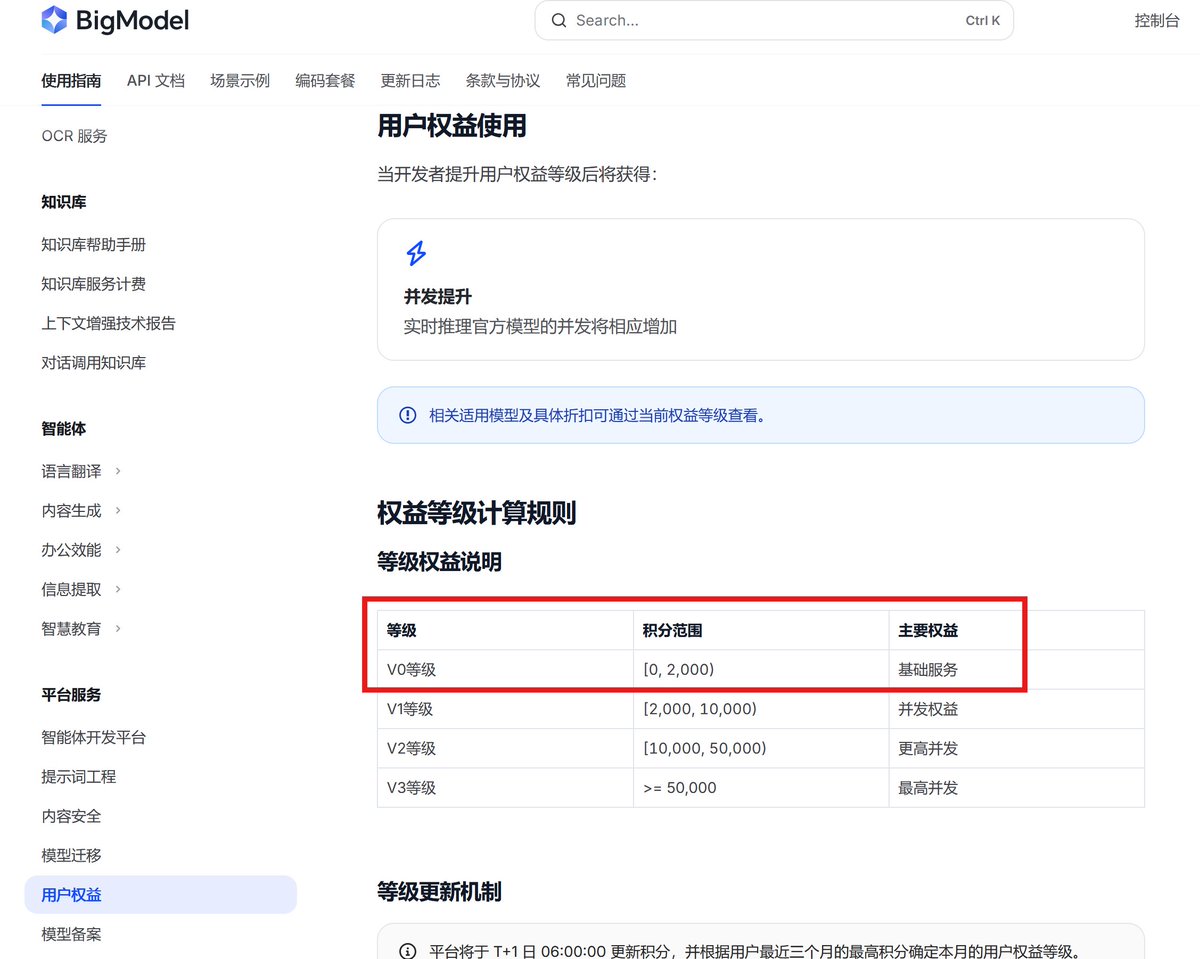Open the 控制台 link

point(1156,20)
